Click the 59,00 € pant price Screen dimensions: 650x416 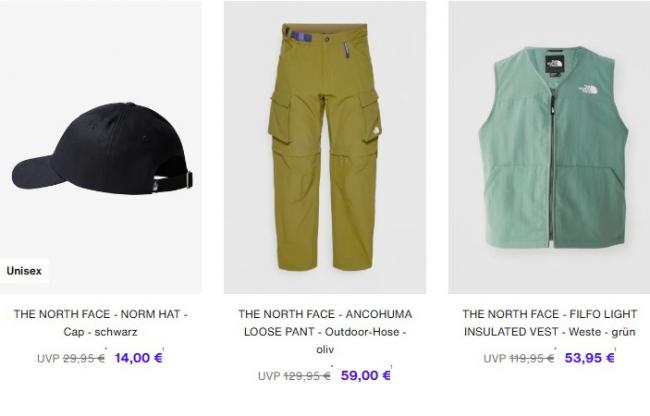click(x=366, y=375)
